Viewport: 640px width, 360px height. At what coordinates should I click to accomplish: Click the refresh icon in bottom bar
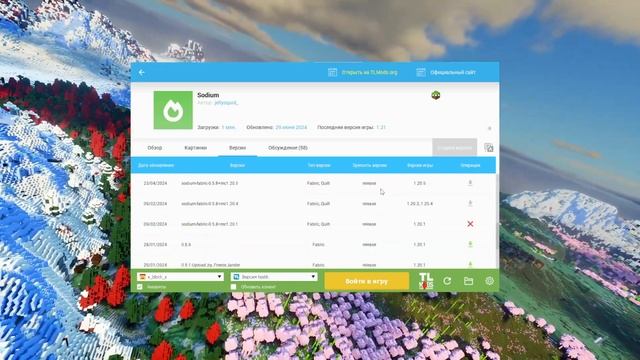coord(447,281)
